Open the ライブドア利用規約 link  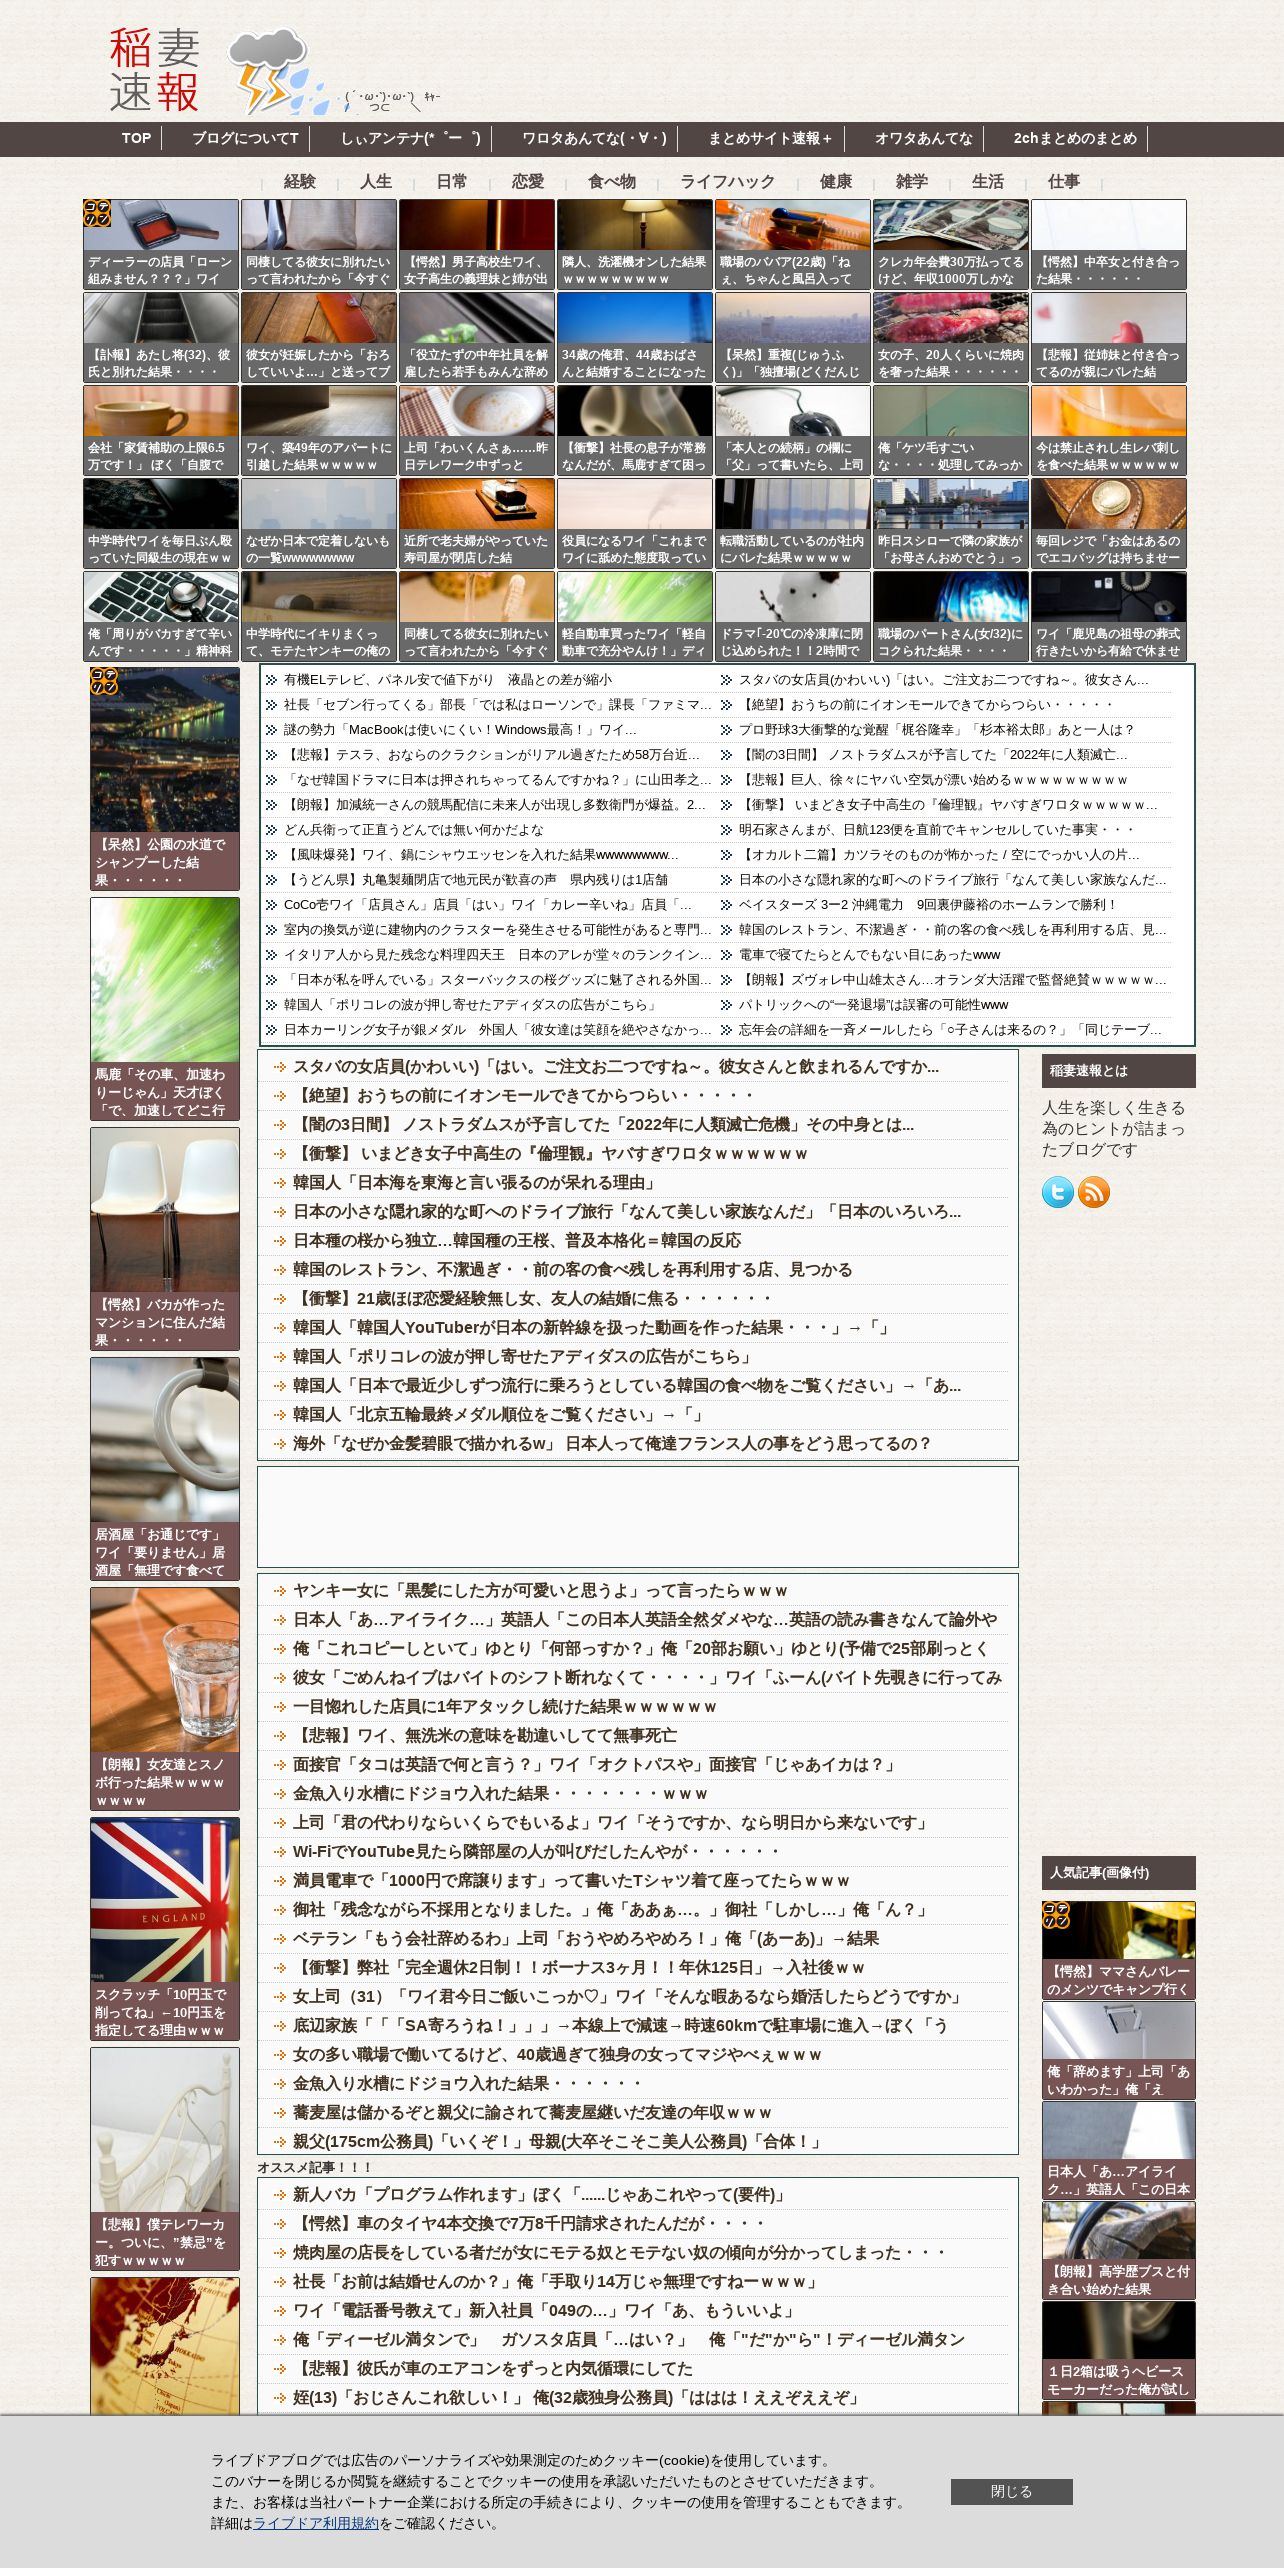[x=316, y=2523]
